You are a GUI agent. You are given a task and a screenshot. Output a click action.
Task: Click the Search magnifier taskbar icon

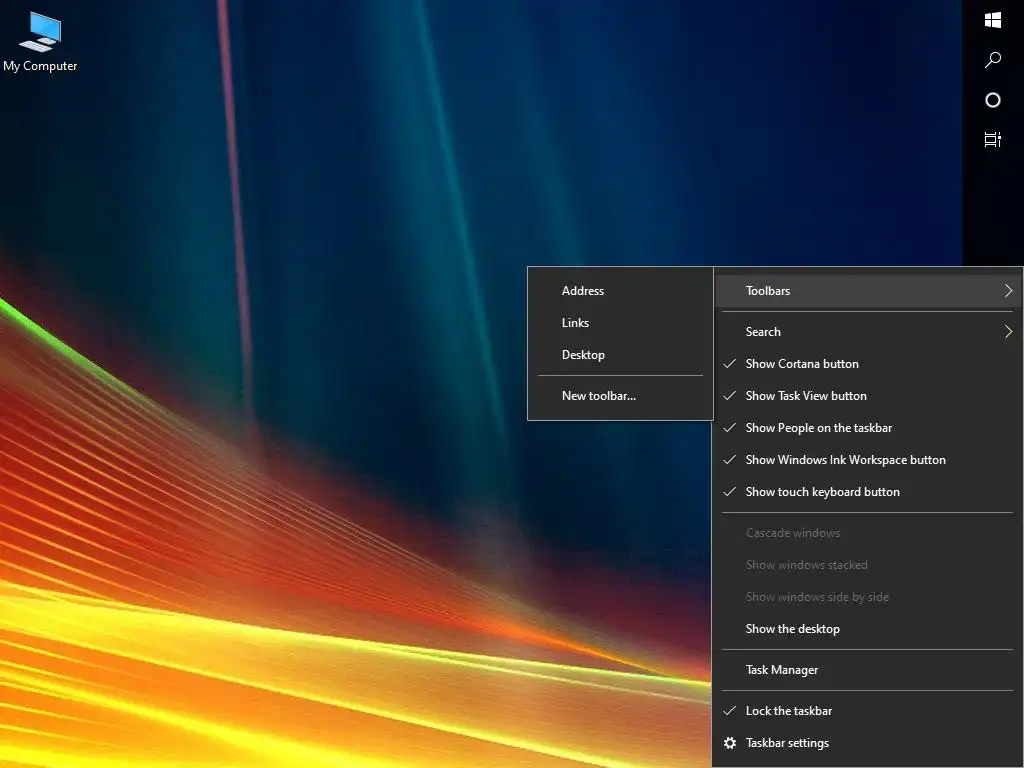[993, 60]
